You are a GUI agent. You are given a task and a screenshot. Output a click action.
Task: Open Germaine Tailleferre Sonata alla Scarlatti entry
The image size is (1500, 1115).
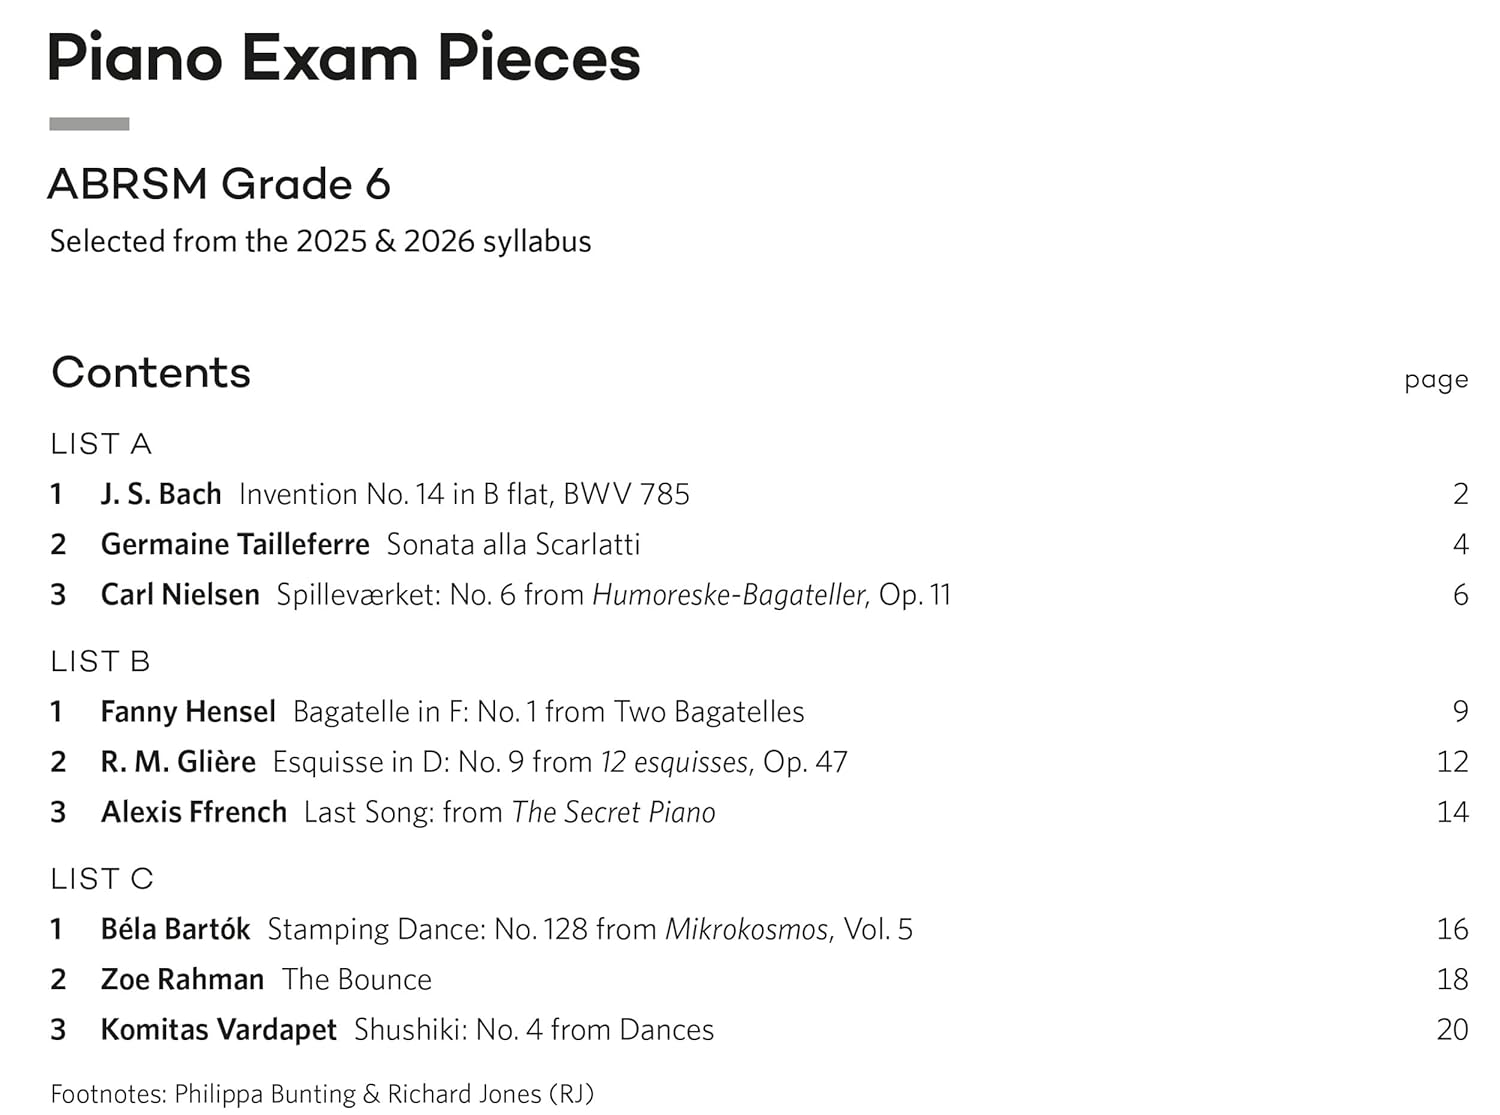tap(760, 544)
